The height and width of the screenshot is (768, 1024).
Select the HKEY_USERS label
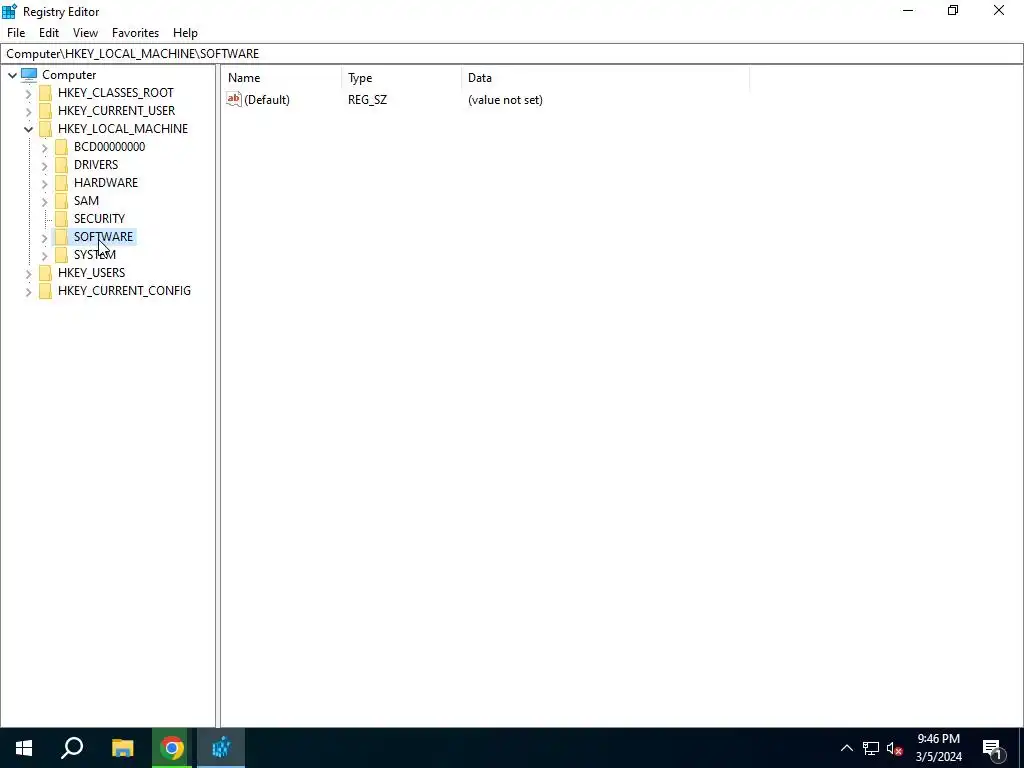coord(91,273)
